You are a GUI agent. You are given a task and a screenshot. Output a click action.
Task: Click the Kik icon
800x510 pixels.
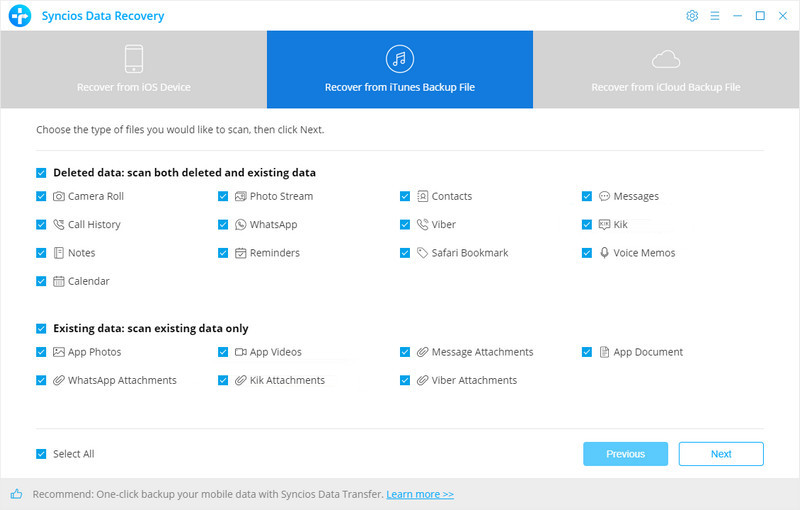click(604, 224)
